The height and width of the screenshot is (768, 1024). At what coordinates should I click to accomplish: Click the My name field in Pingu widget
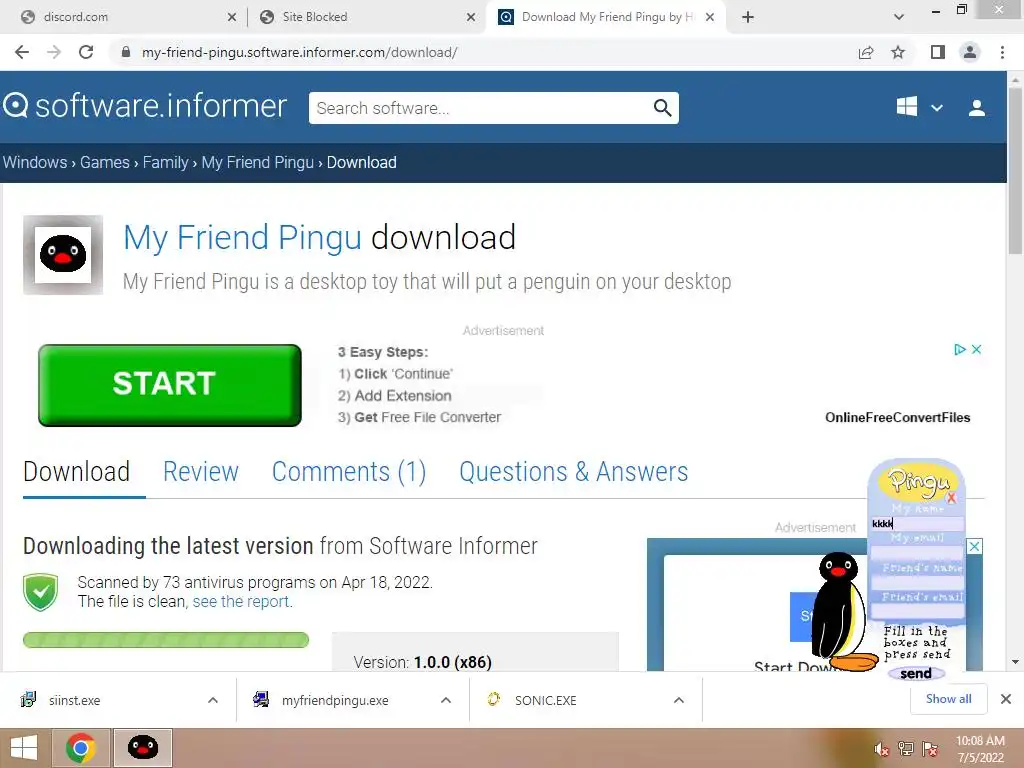pyautogui.click(x=917, y=523)
